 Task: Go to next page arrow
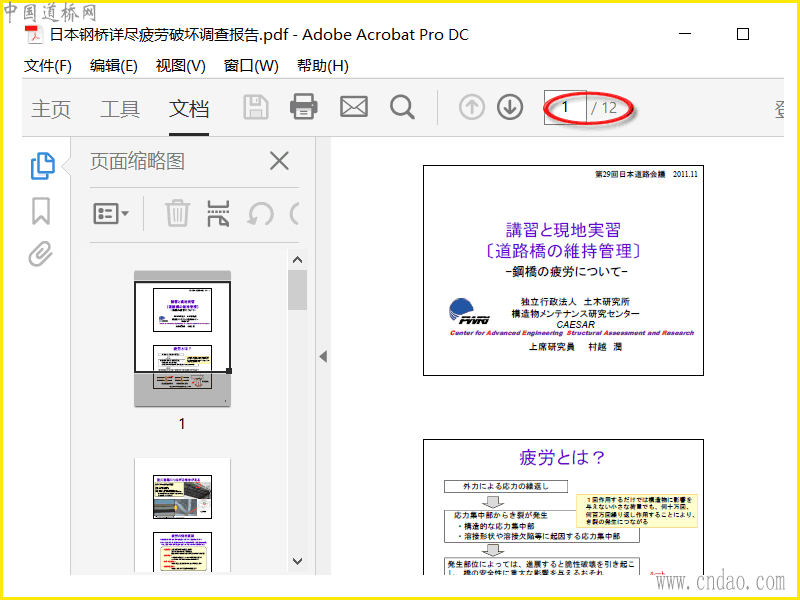pyautogui.click(x=510, y=108)
